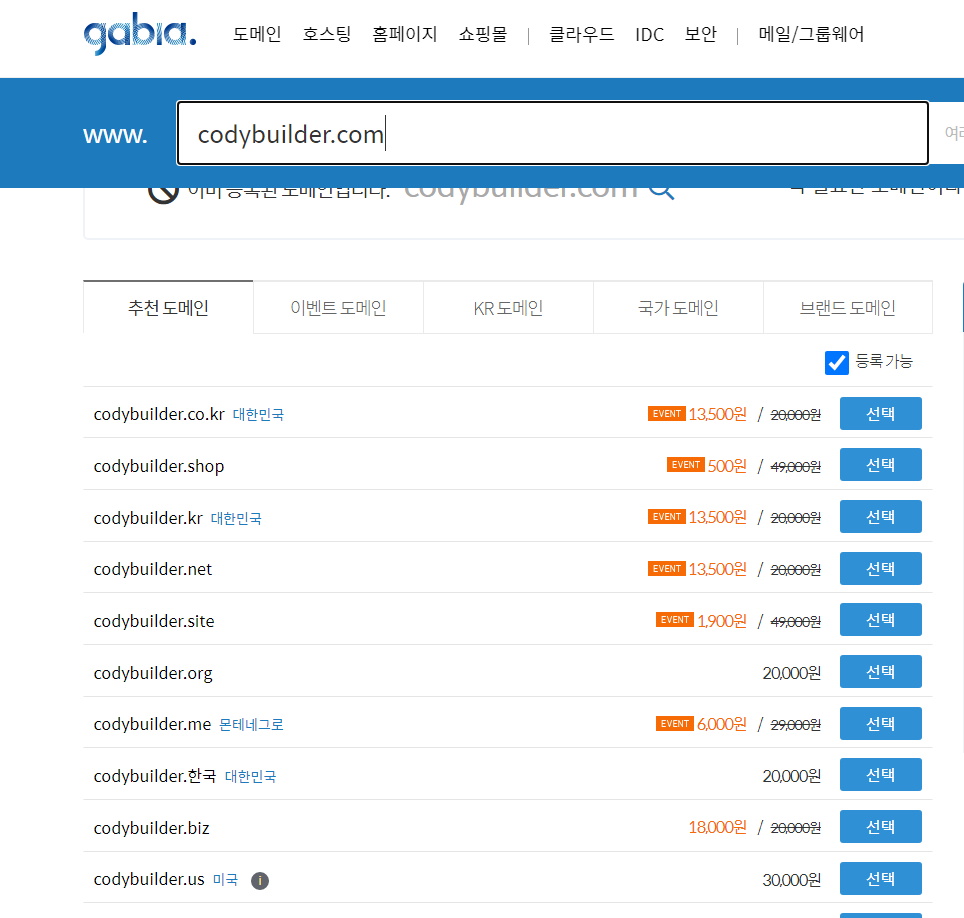Screen dimensions: 964x918
Task: Open the 홈페이지 menu
Action: point(405,34)
